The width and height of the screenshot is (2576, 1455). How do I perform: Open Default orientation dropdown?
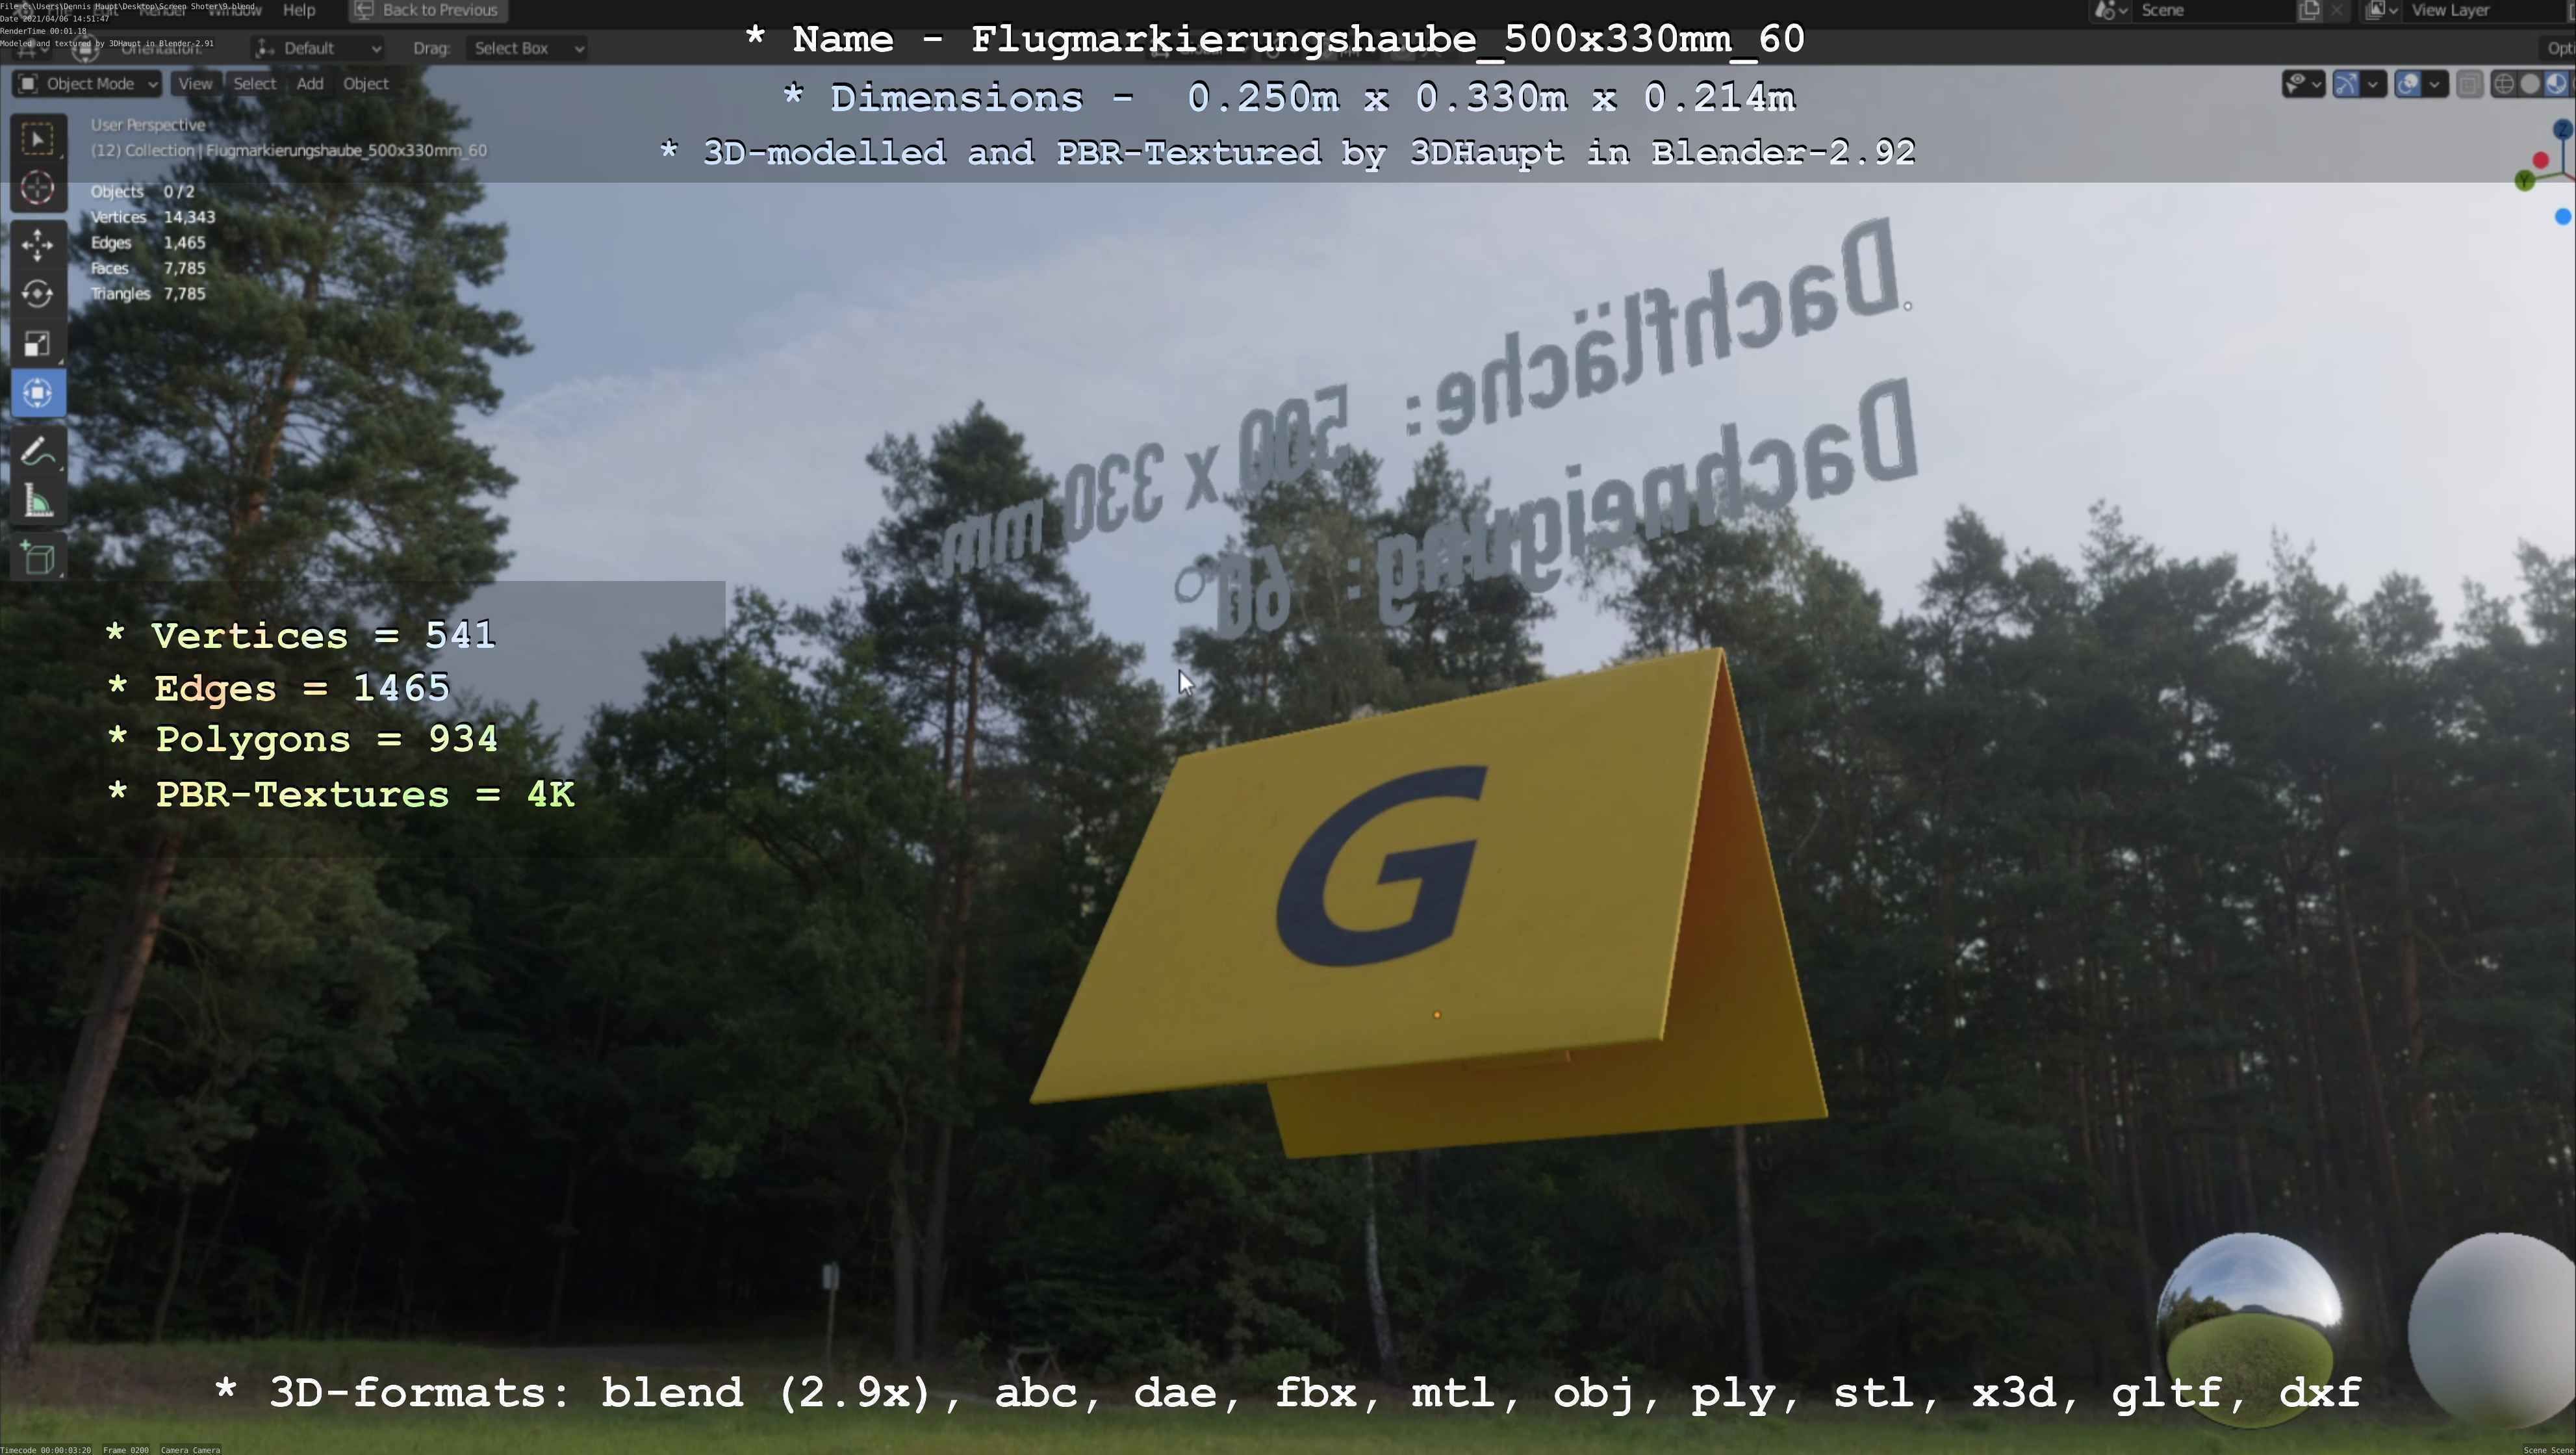click(x=318, y=48)
